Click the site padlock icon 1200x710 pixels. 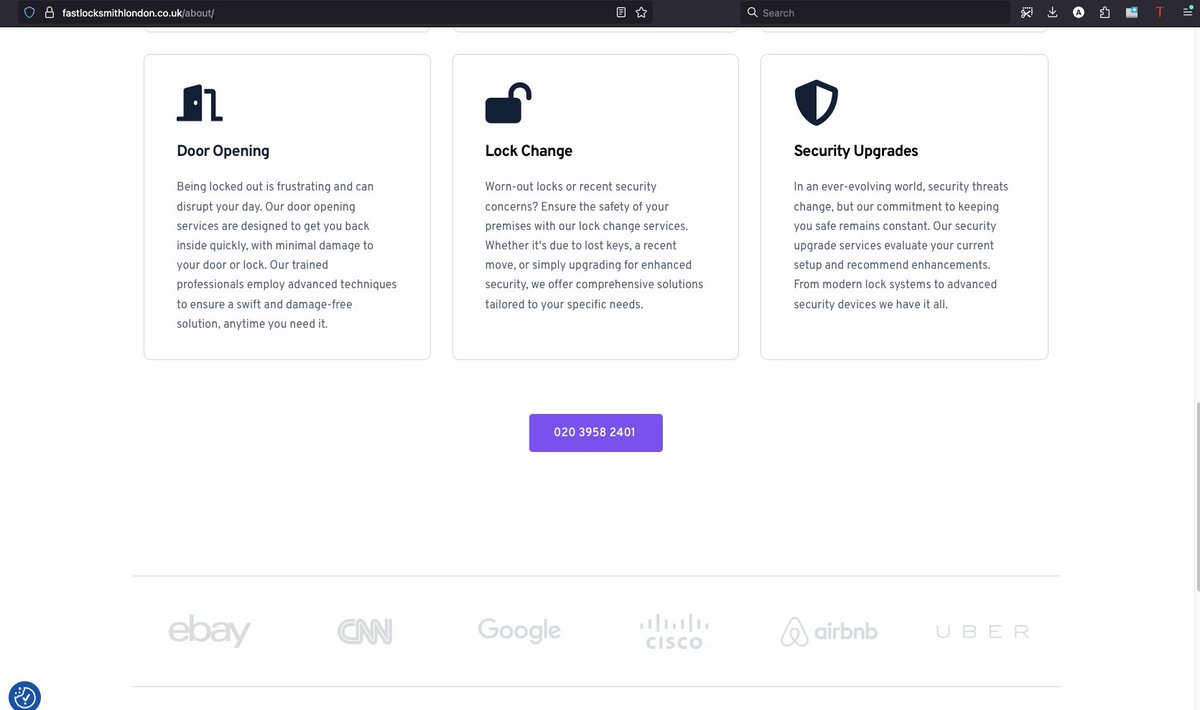tap(48, 12)
